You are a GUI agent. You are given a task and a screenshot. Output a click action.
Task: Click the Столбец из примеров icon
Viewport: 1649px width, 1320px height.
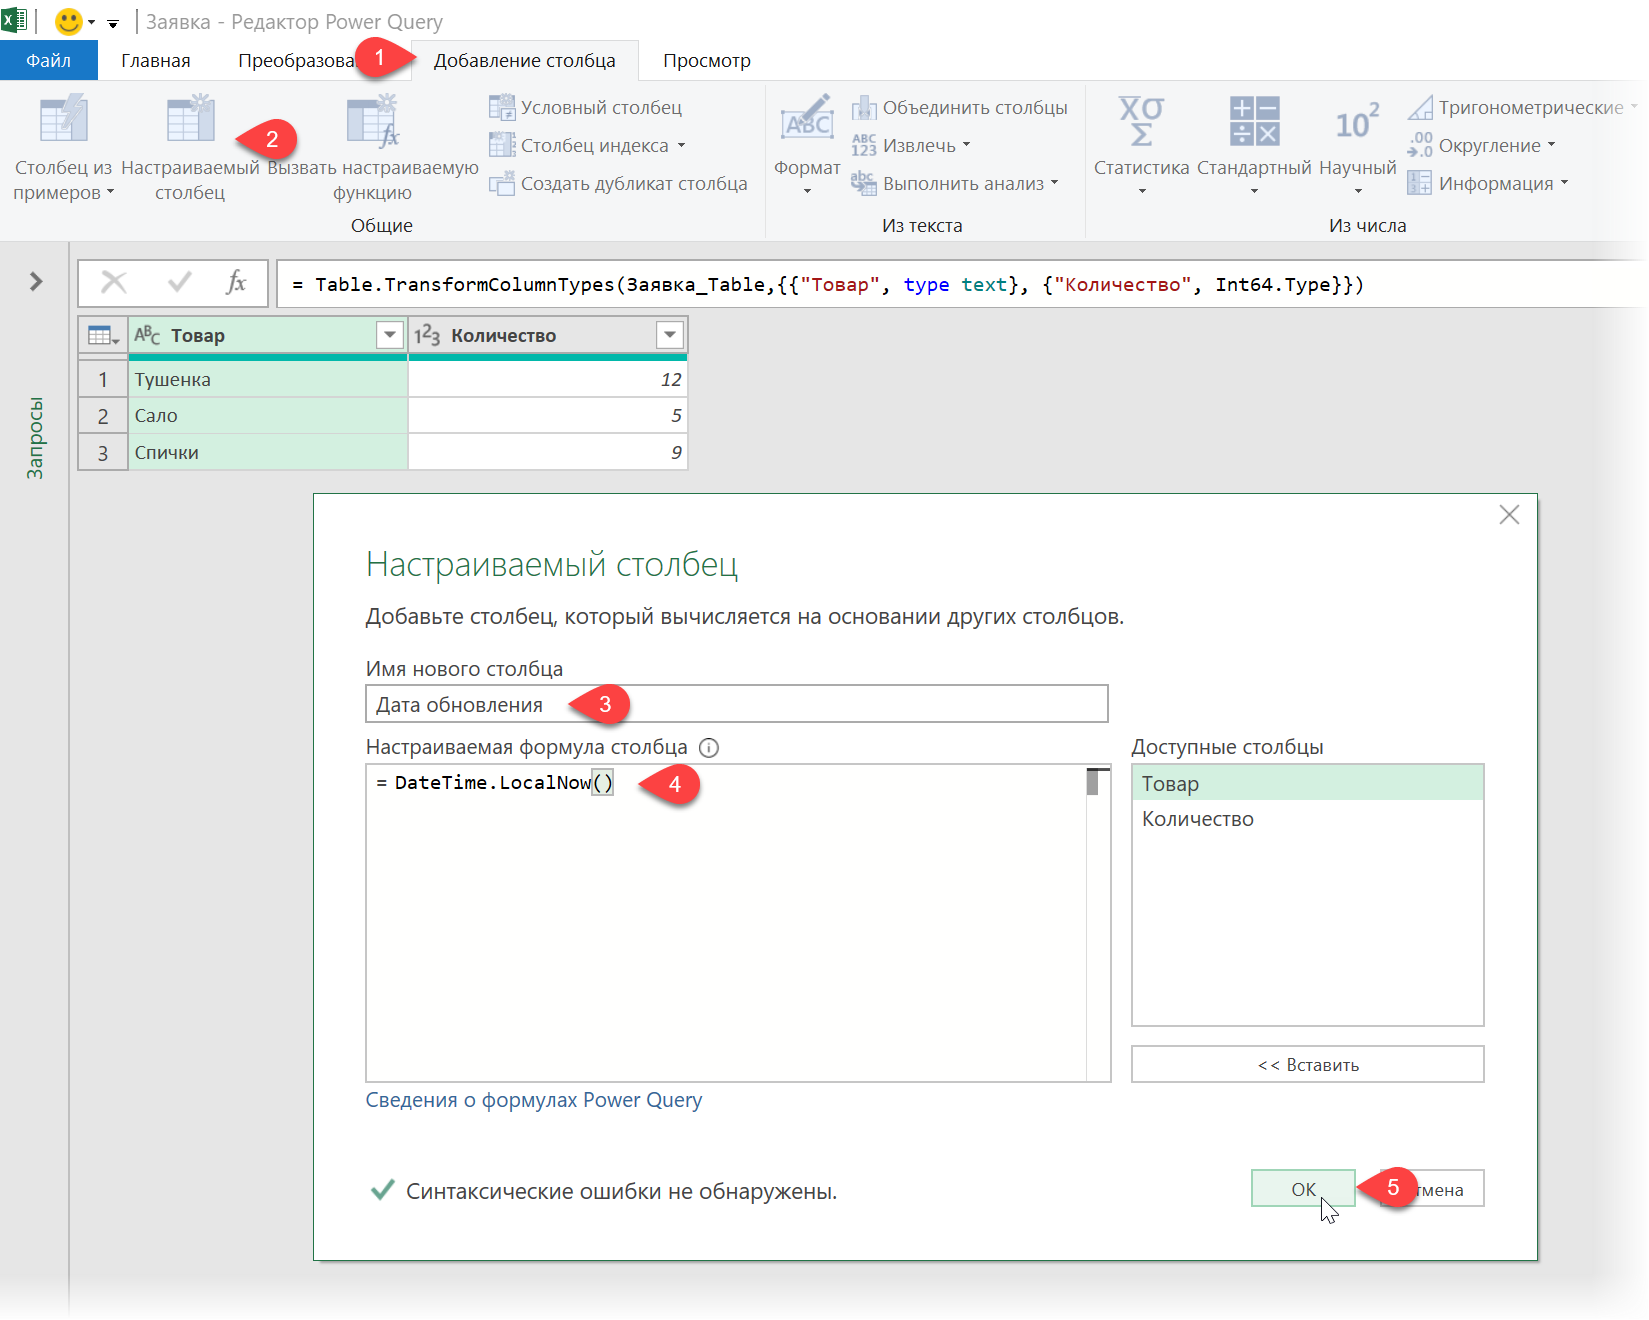coord(64,119)
